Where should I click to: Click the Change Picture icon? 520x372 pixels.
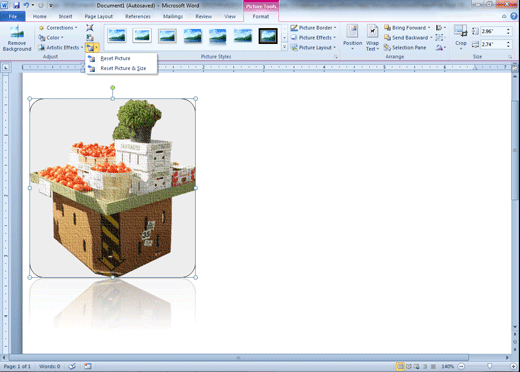pyautogui.click(x=90, y=38)
